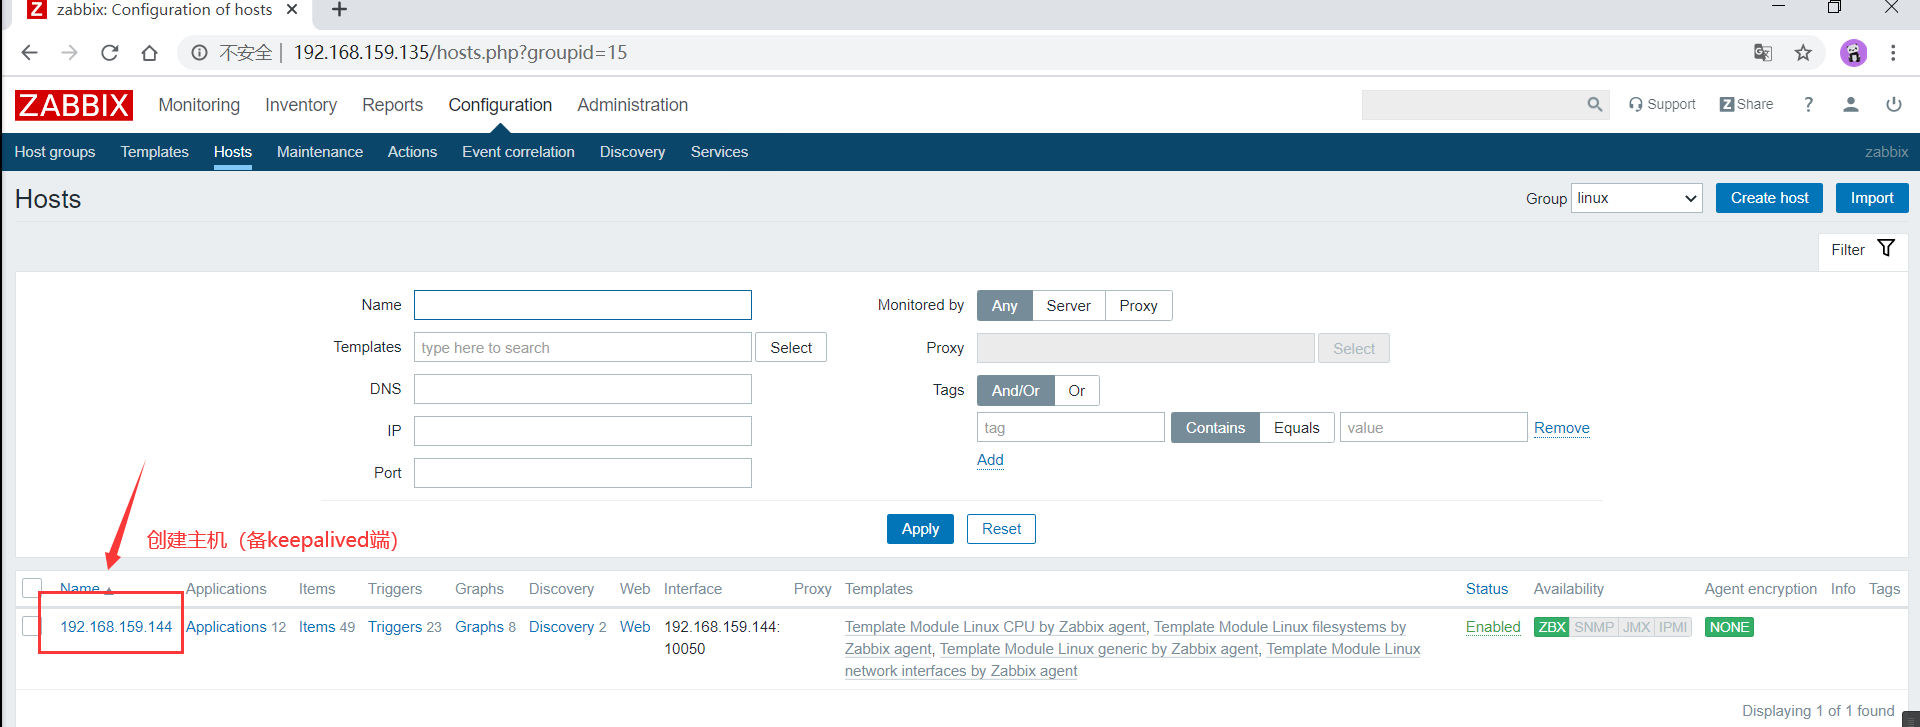The height and width of the screenshot is (727, 1920).
Task: Tick checkbox for host 192.168.159.144
Action: point(31,627)
